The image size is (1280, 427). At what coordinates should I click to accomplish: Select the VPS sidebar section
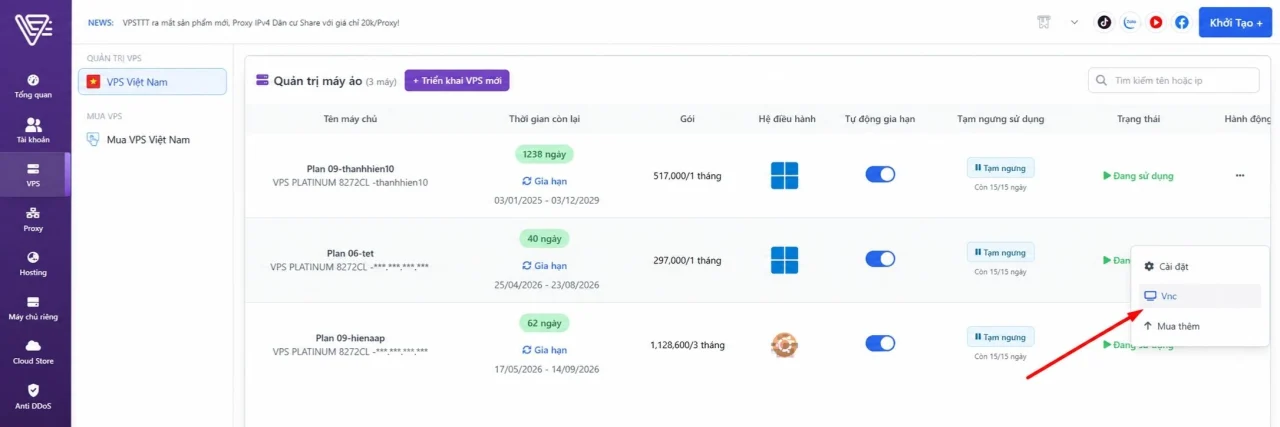pyautogui.click(x=33, y=175)
